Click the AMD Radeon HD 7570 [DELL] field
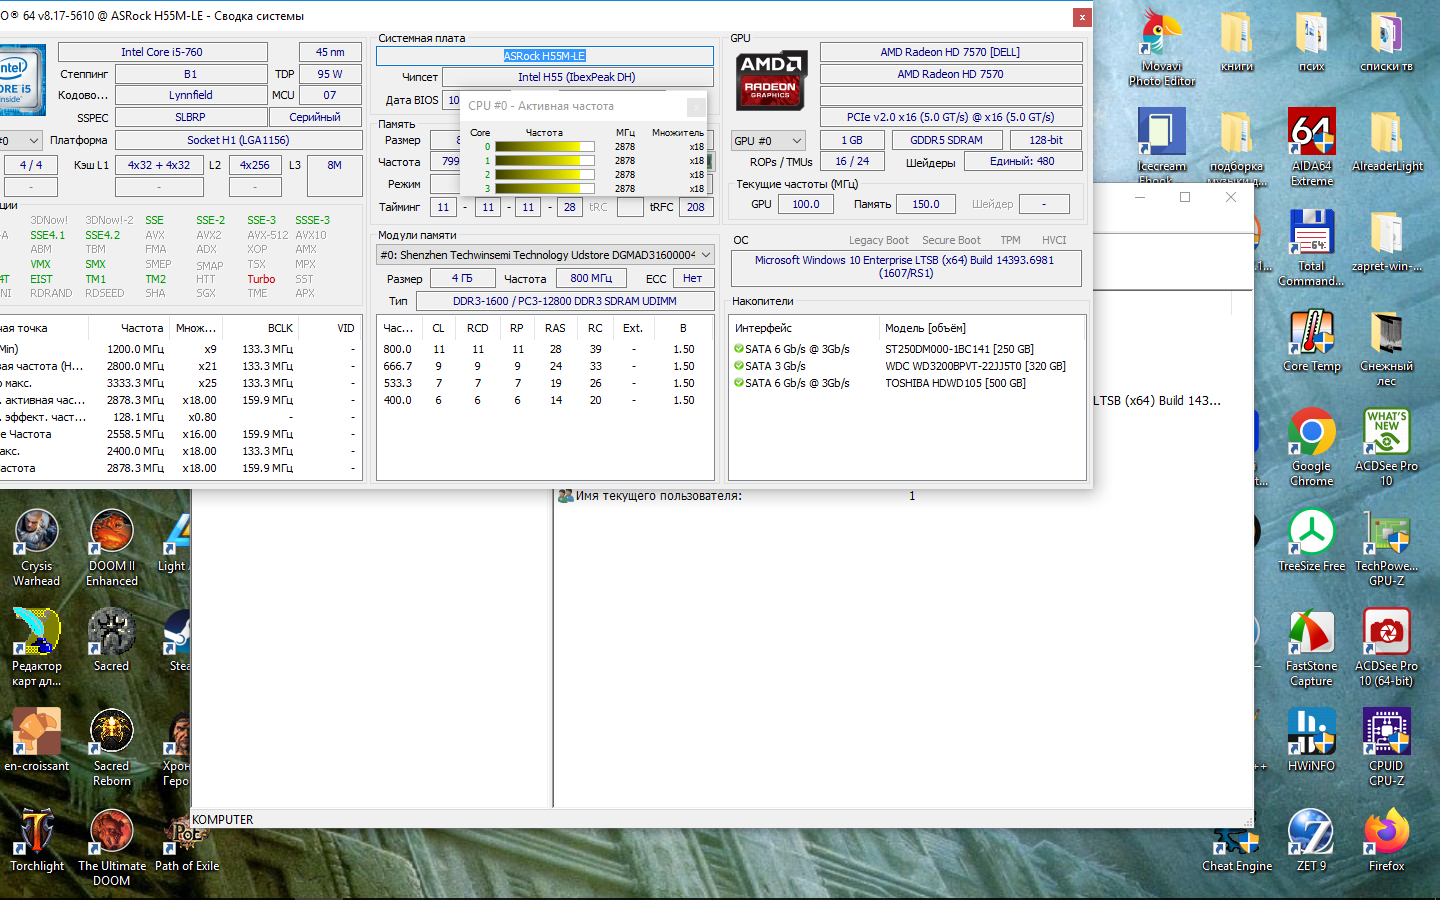The height and width of the screenshot is (900, 1440). [951, 52]
